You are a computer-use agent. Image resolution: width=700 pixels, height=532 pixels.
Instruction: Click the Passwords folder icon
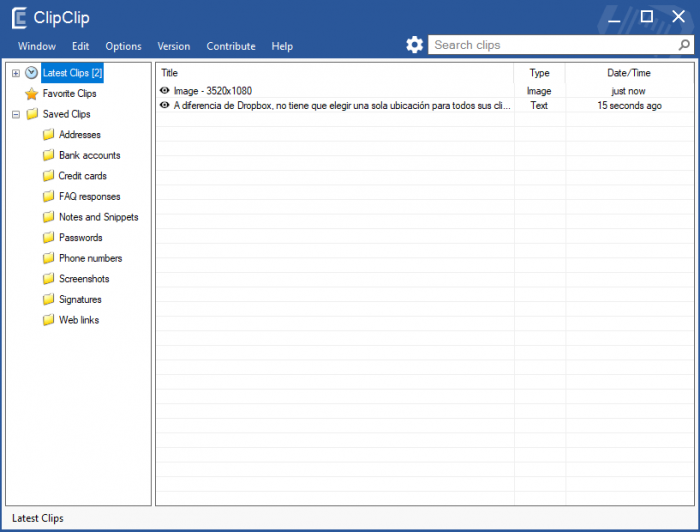[48, 237]
